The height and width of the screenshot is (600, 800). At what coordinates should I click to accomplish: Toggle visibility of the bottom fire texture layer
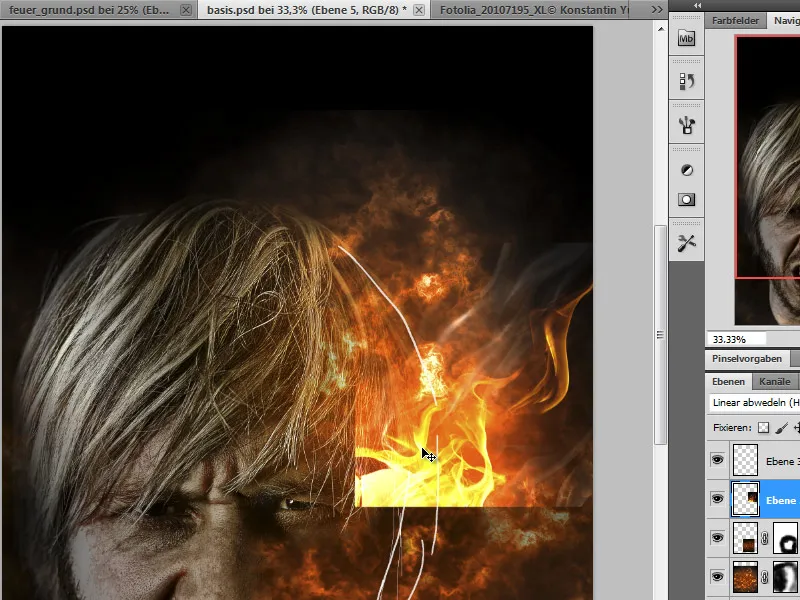[x=717, y=577]
